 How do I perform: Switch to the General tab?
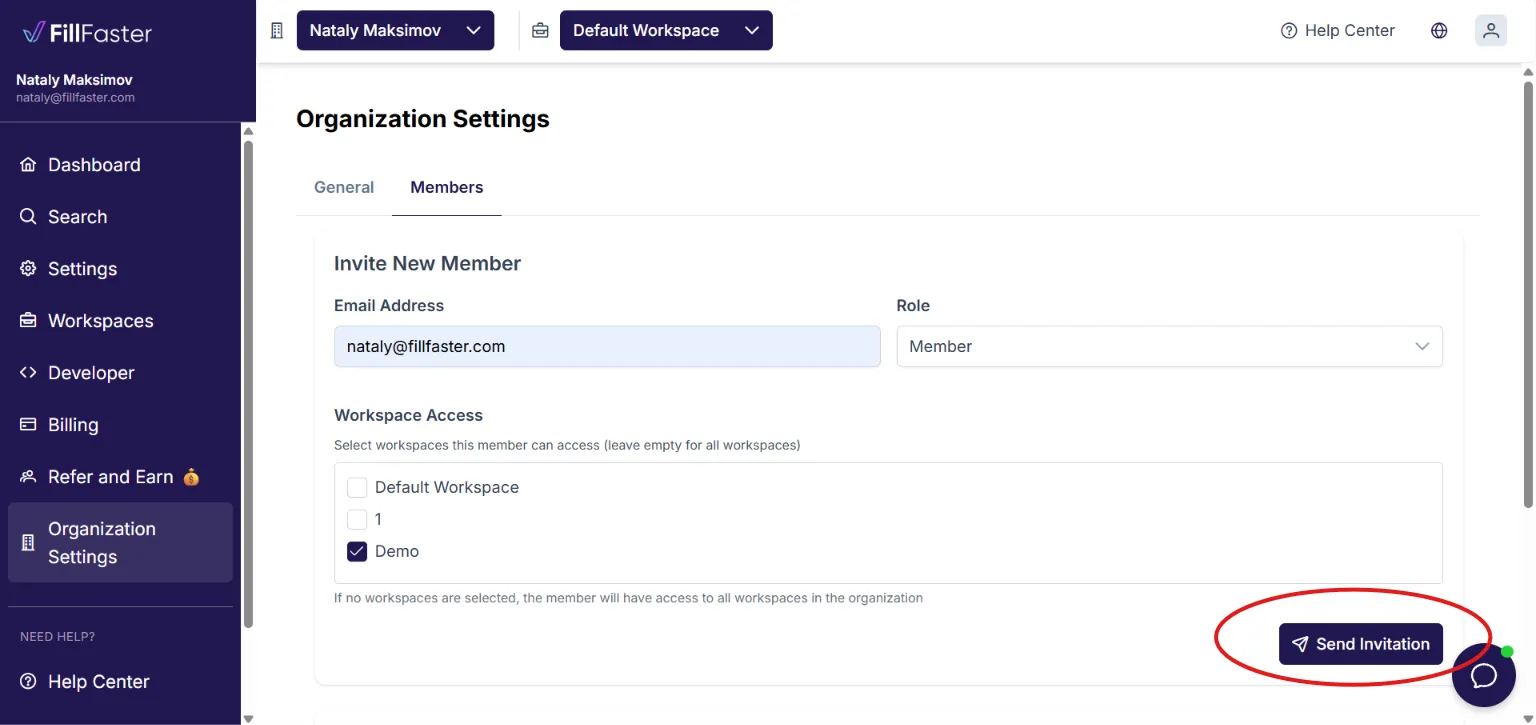coord(344,188)
